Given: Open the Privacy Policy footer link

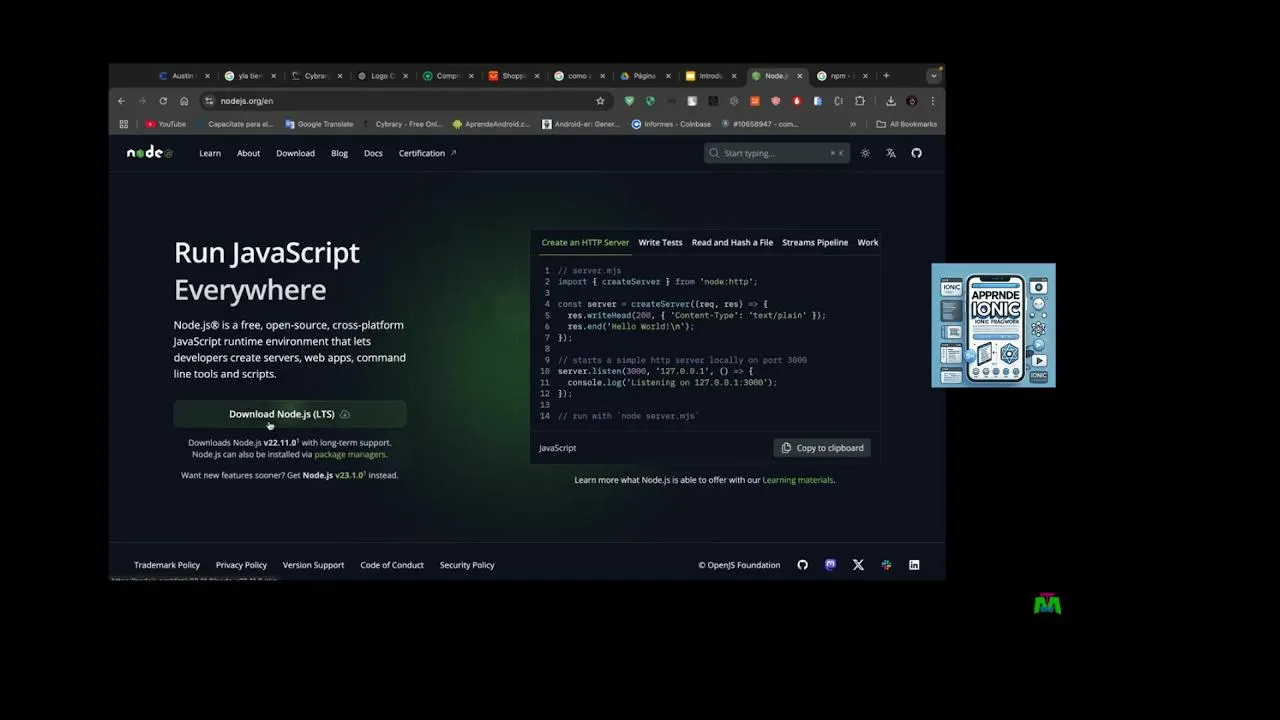Looking at the screenshot, I should coord(241,565).
